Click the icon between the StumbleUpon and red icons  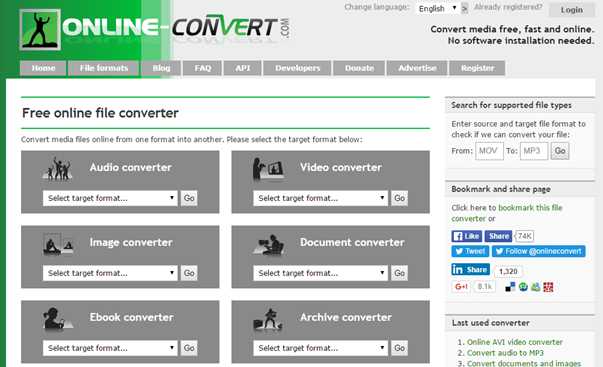coord(536,287)
